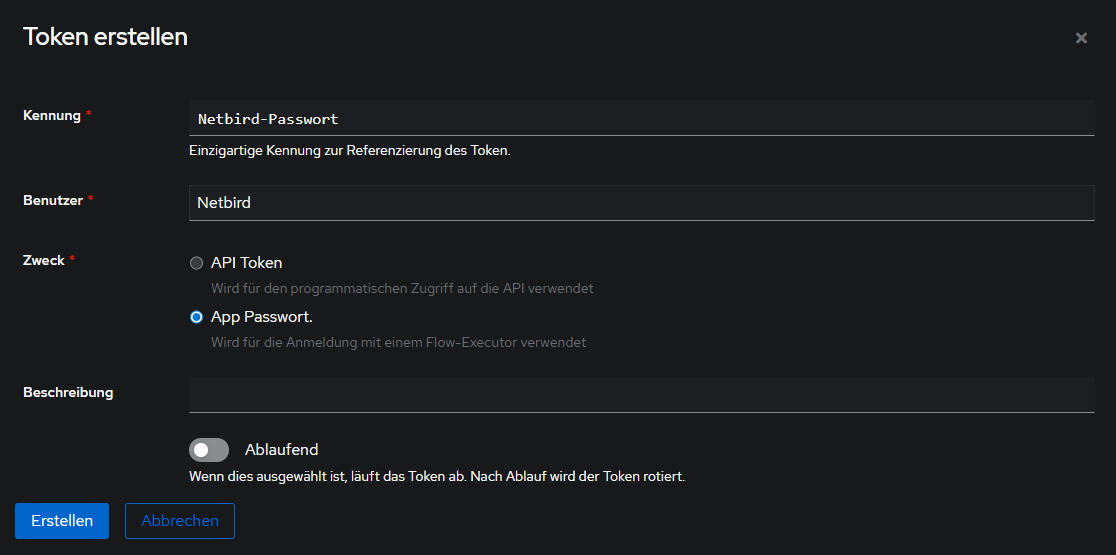Click the "App Passwort." option label text
This screenshot has height=555, width=1116.
point(261,317)
